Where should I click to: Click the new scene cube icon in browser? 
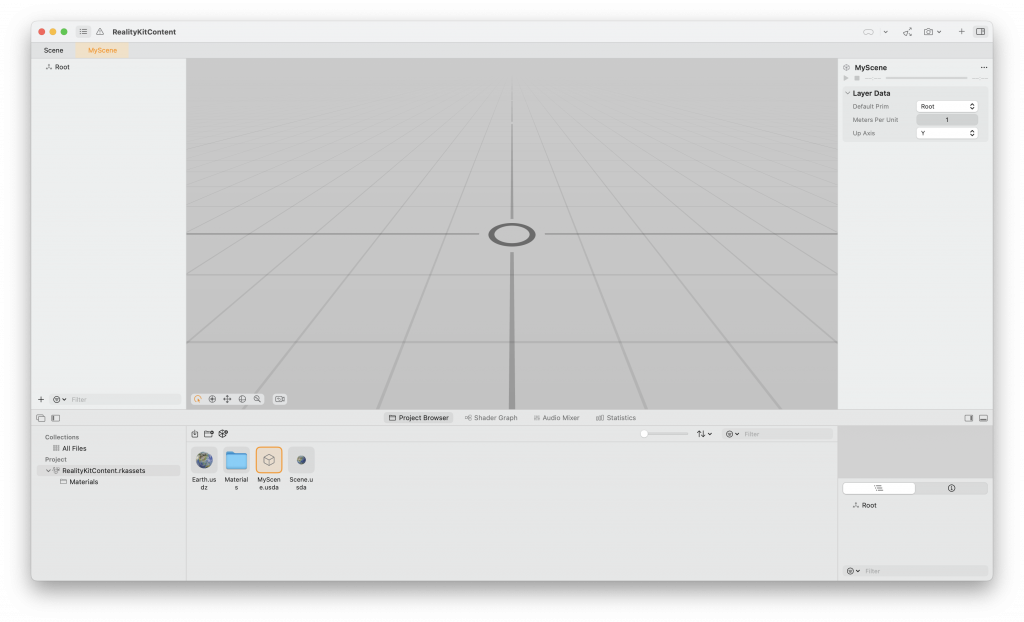(223, 434)
